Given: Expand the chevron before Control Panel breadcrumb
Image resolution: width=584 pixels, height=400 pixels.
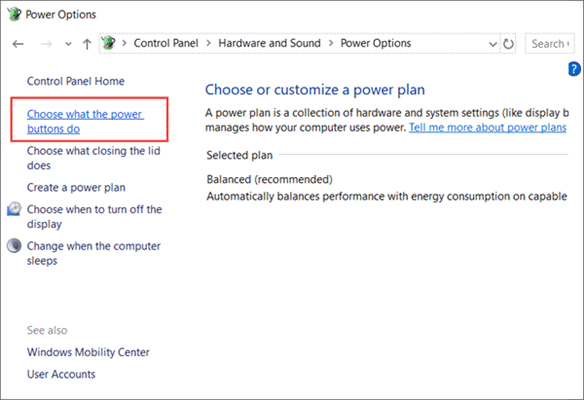Looking at the screenshot, I should 124,43.
